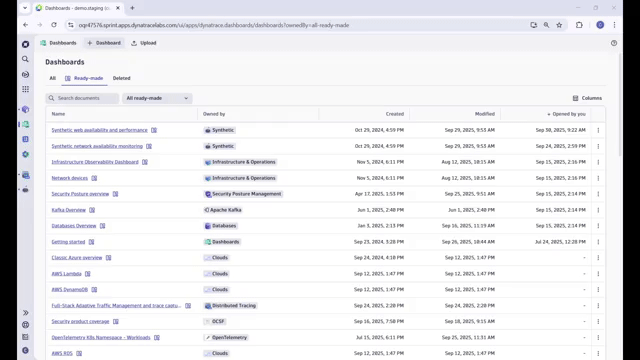The height and width of the screenshot is (360, 640).
Task: Reload the page in browser
Action: click(54, 25)
